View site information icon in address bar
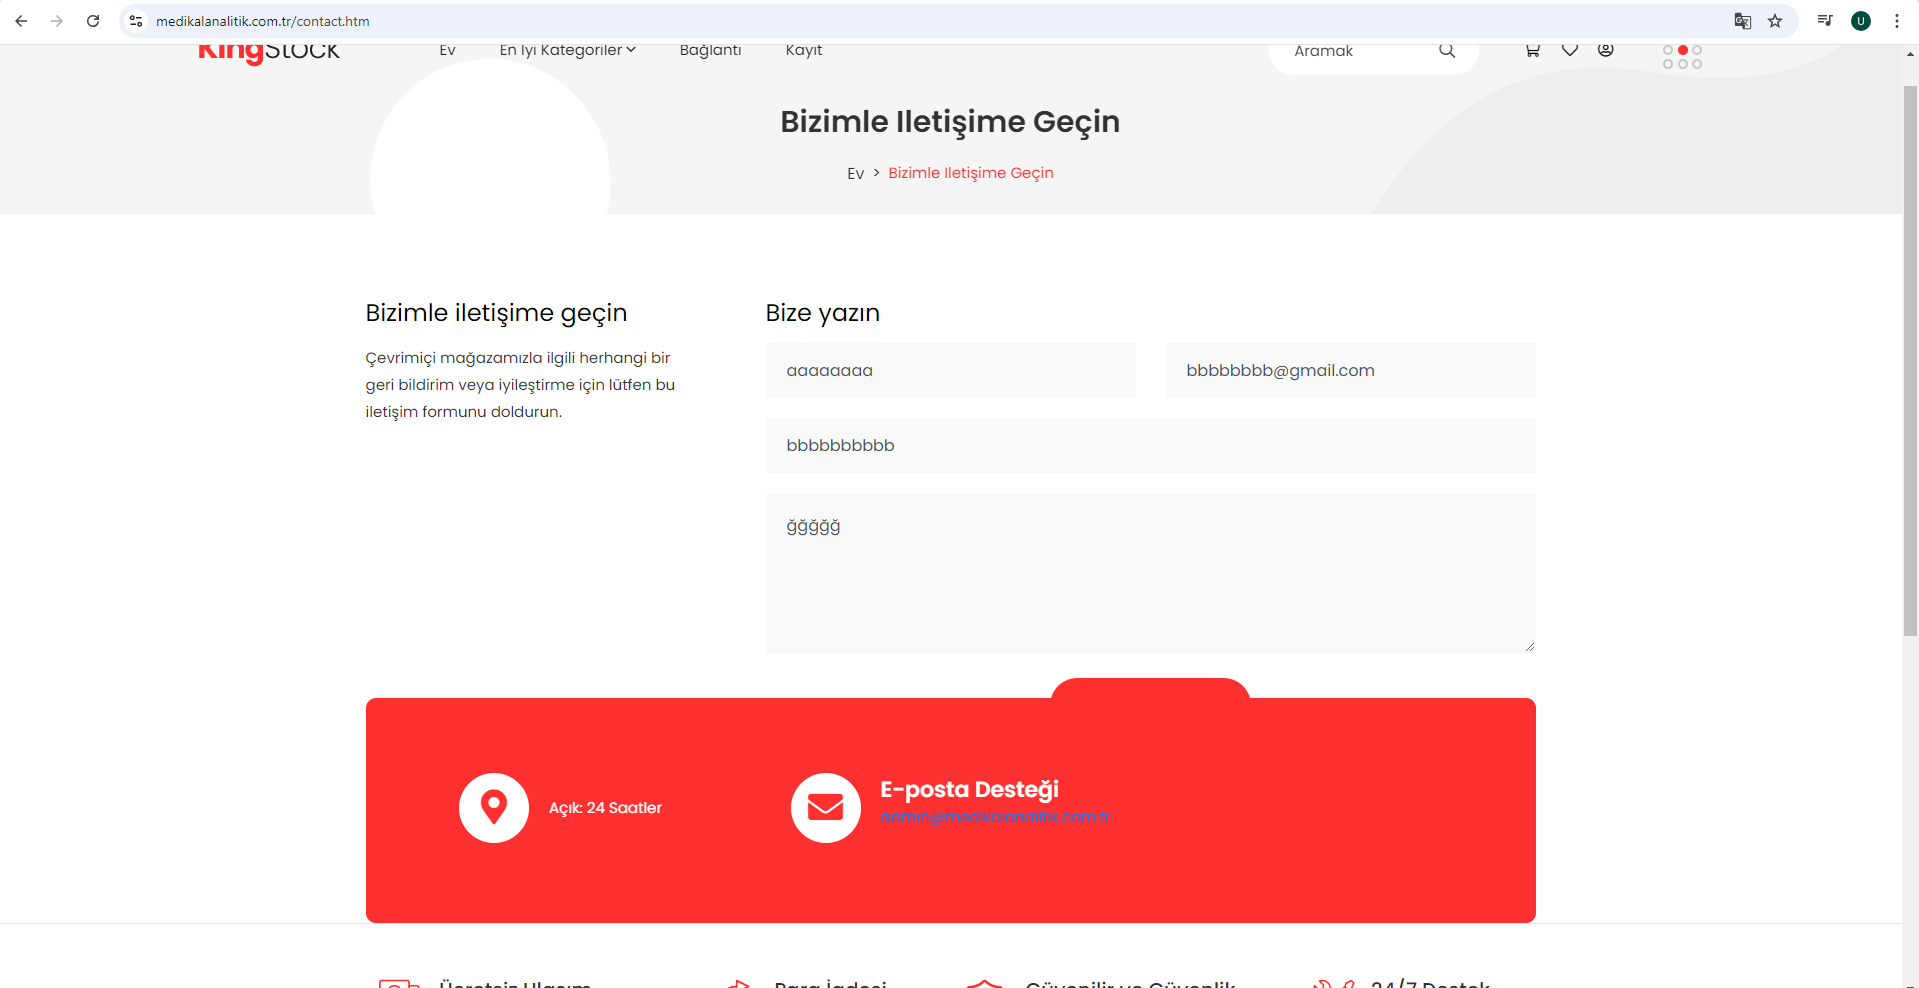Viewport: 1919px width, 988px height. 137,21
